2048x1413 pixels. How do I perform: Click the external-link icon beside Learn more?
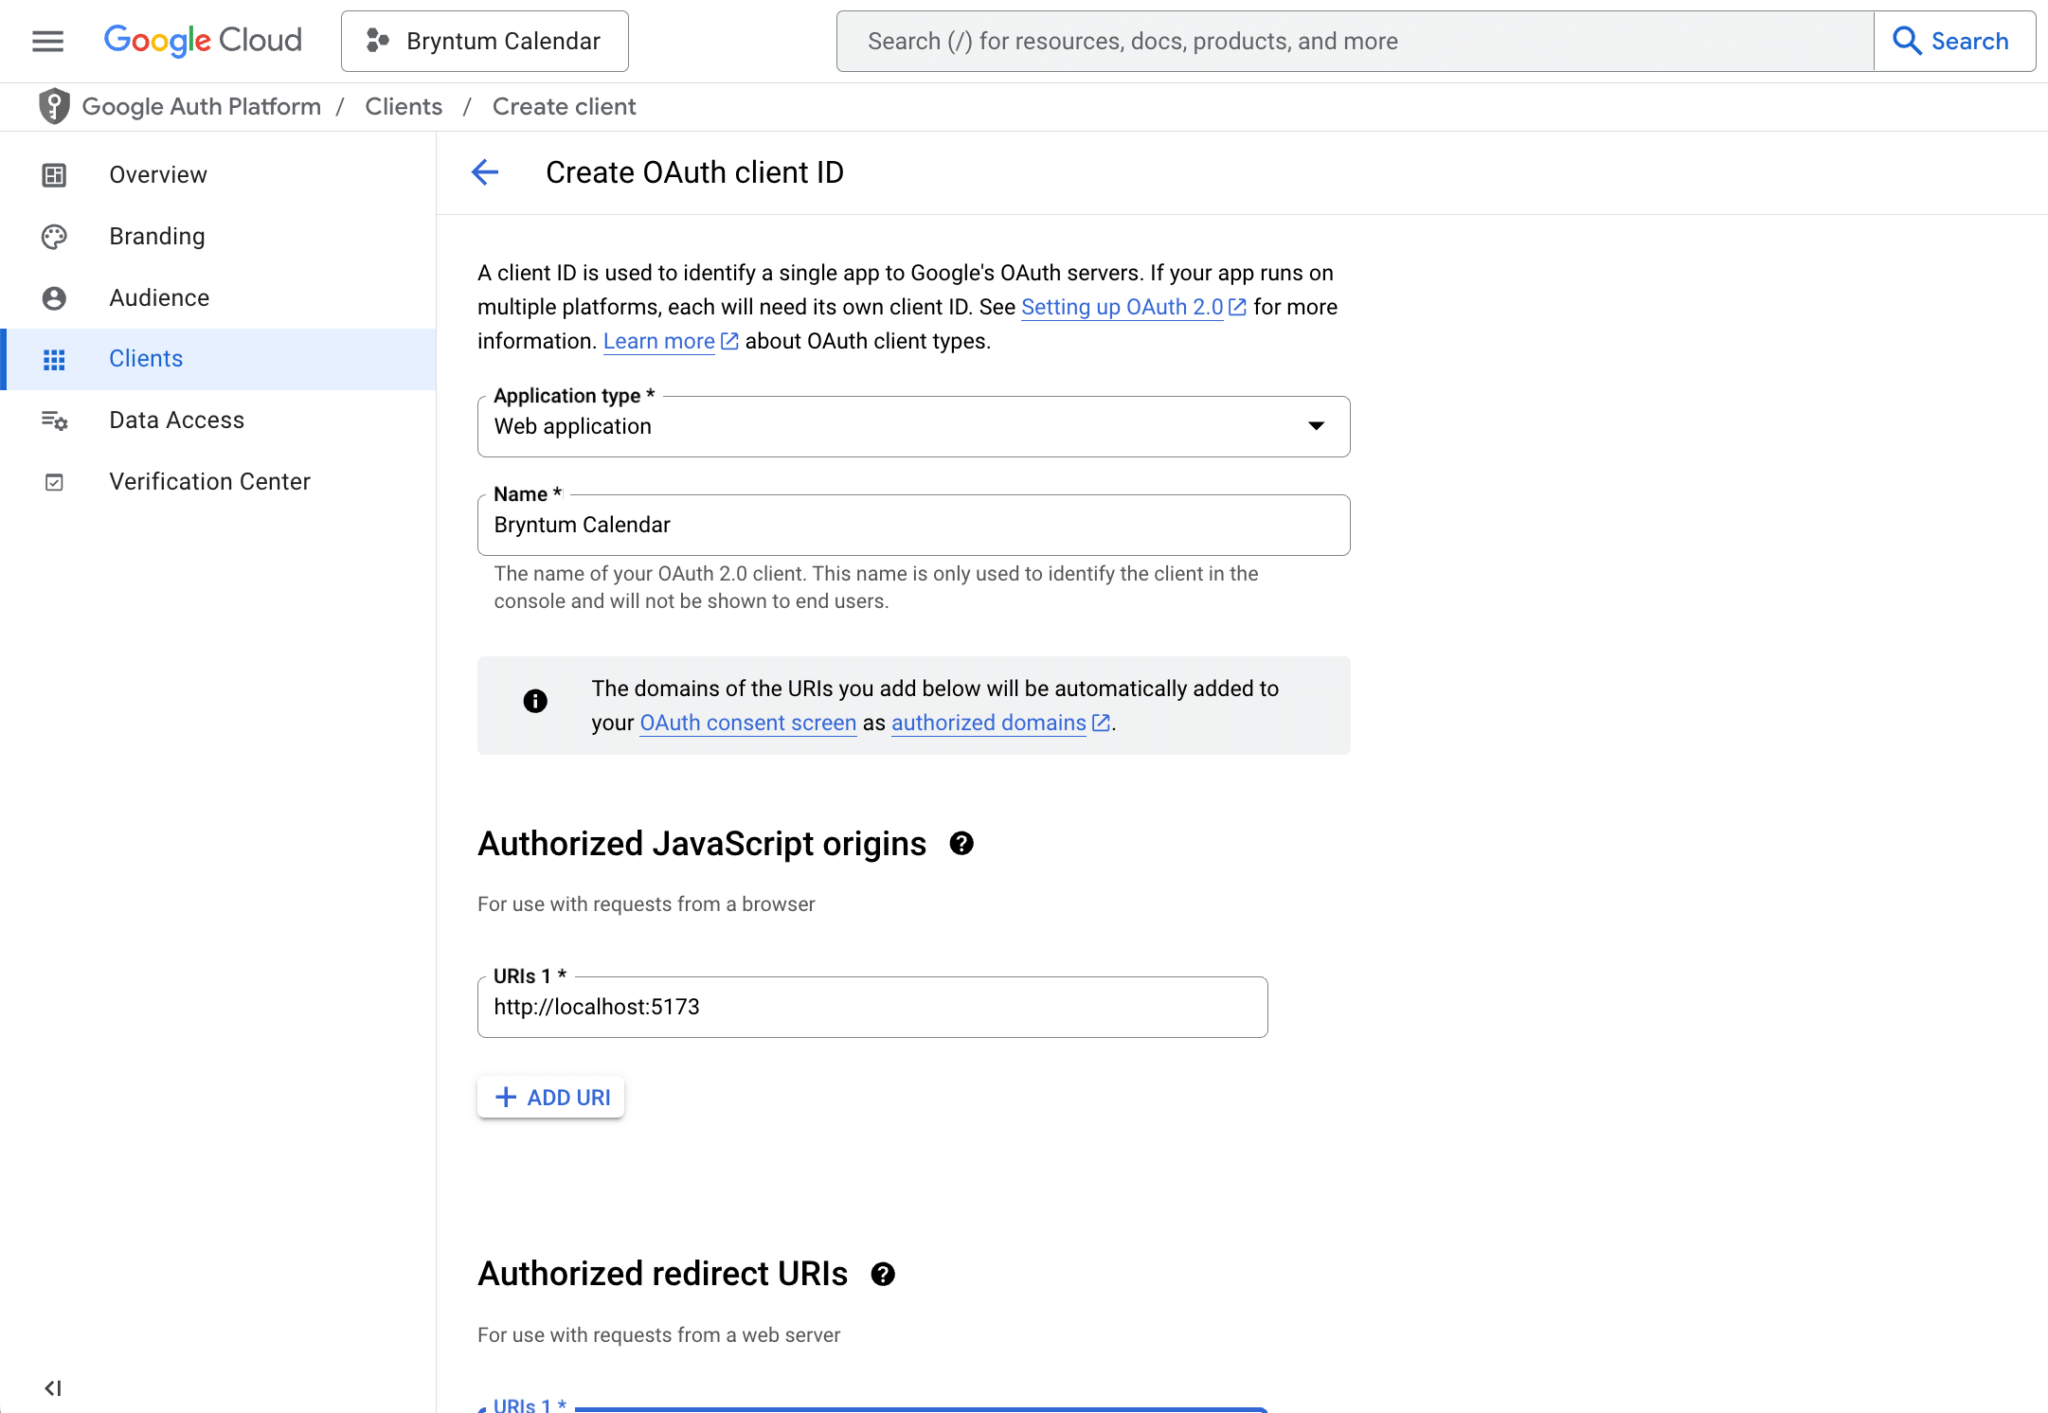click(x=730, y=341)
